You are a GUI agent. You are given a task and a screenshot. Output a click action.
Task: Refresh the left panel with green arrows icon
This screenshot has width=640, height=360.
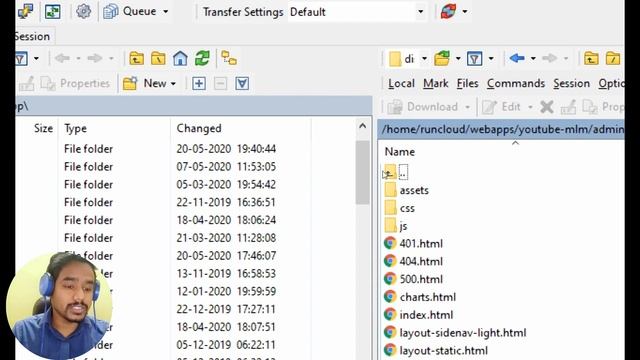pyautogui.click(x=202, y=59)
